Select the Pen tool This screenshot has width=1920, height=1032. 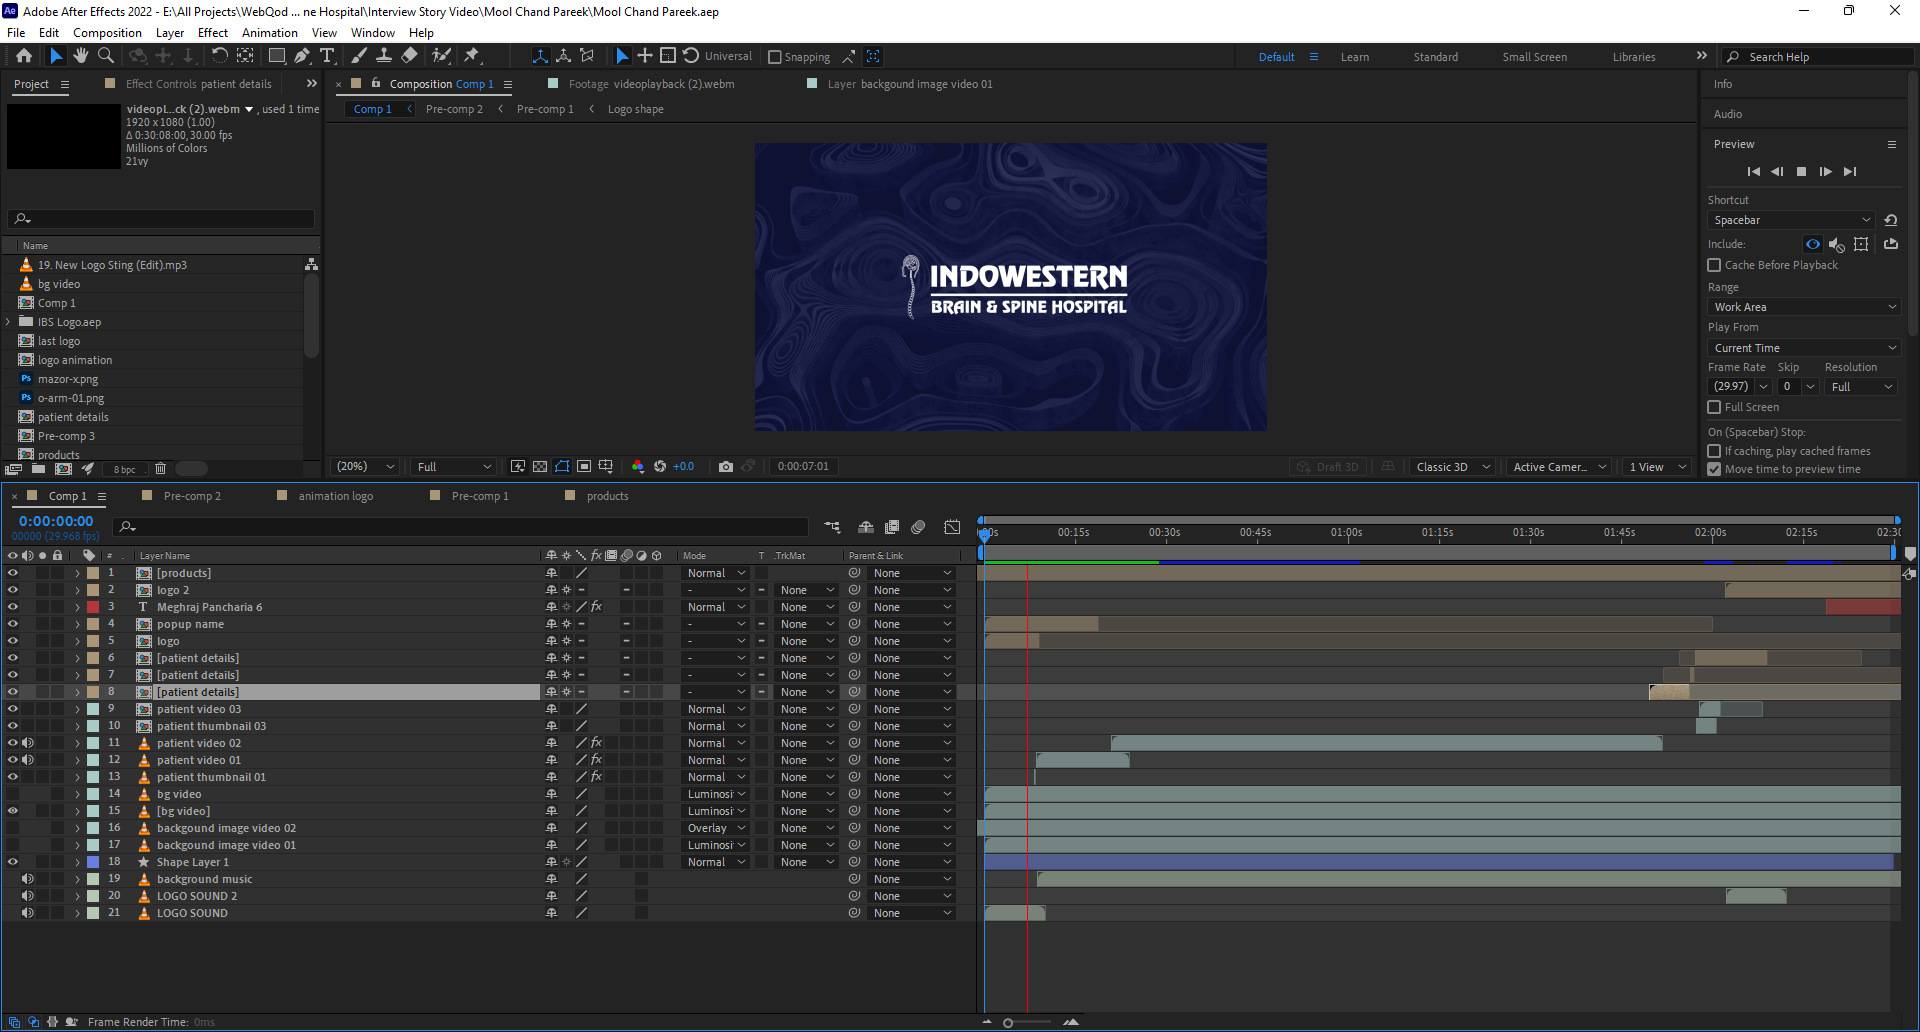pyautogui.click(x=302, y=56)
